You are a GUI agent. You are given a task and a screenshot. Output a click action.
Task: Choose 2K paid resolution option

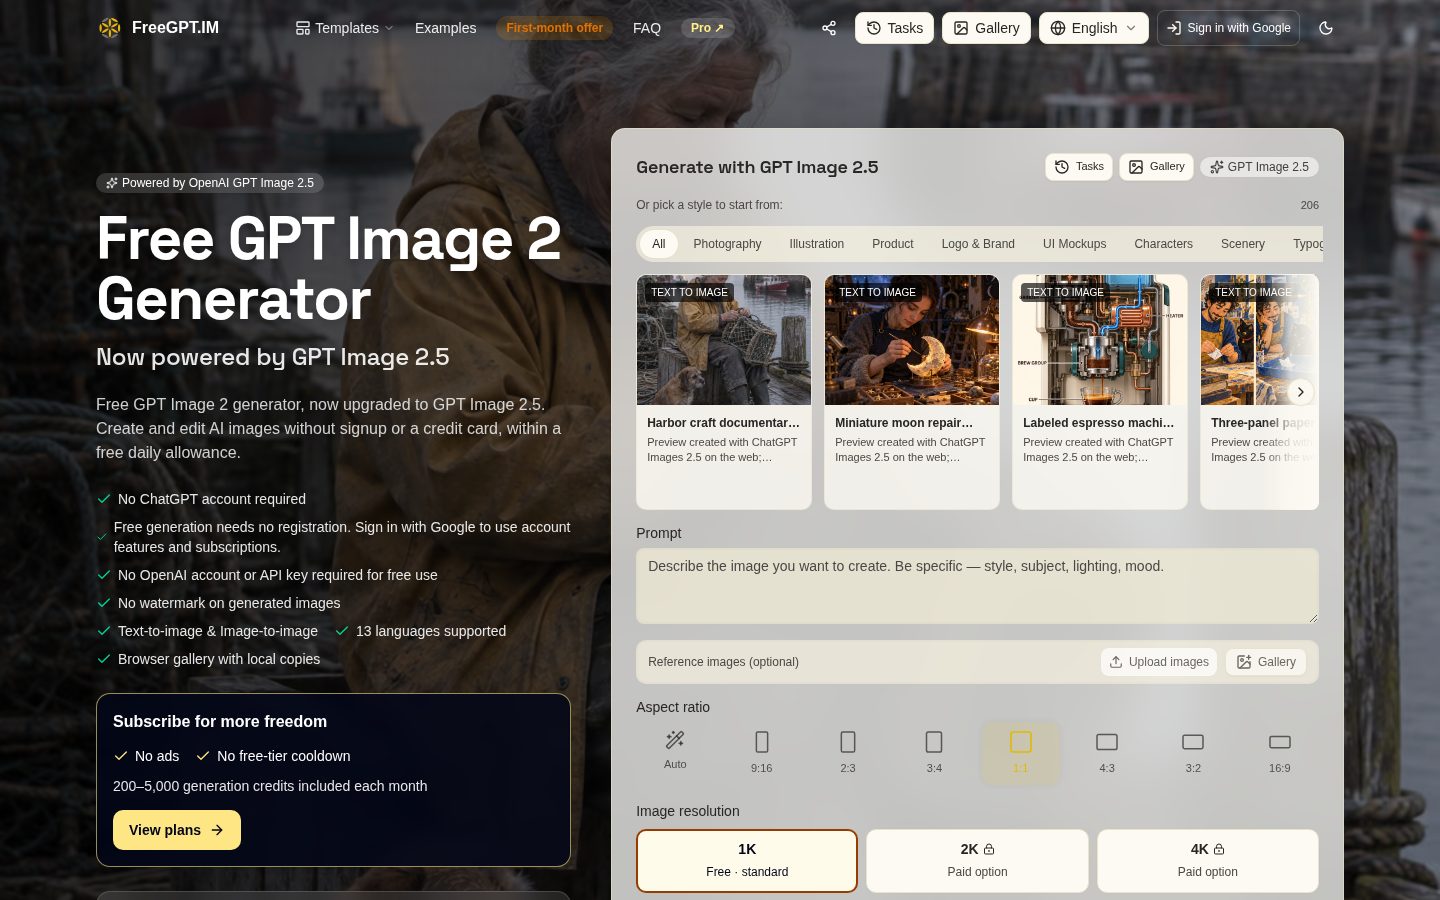click(x=977, y=860)
